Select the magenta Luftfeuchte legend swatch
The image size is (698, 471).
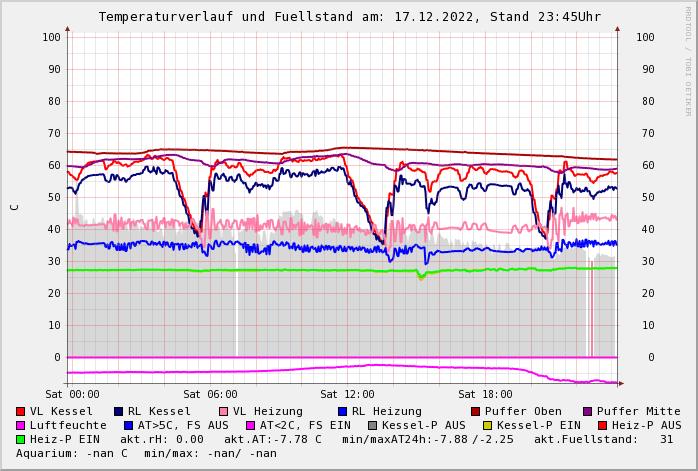21,425
